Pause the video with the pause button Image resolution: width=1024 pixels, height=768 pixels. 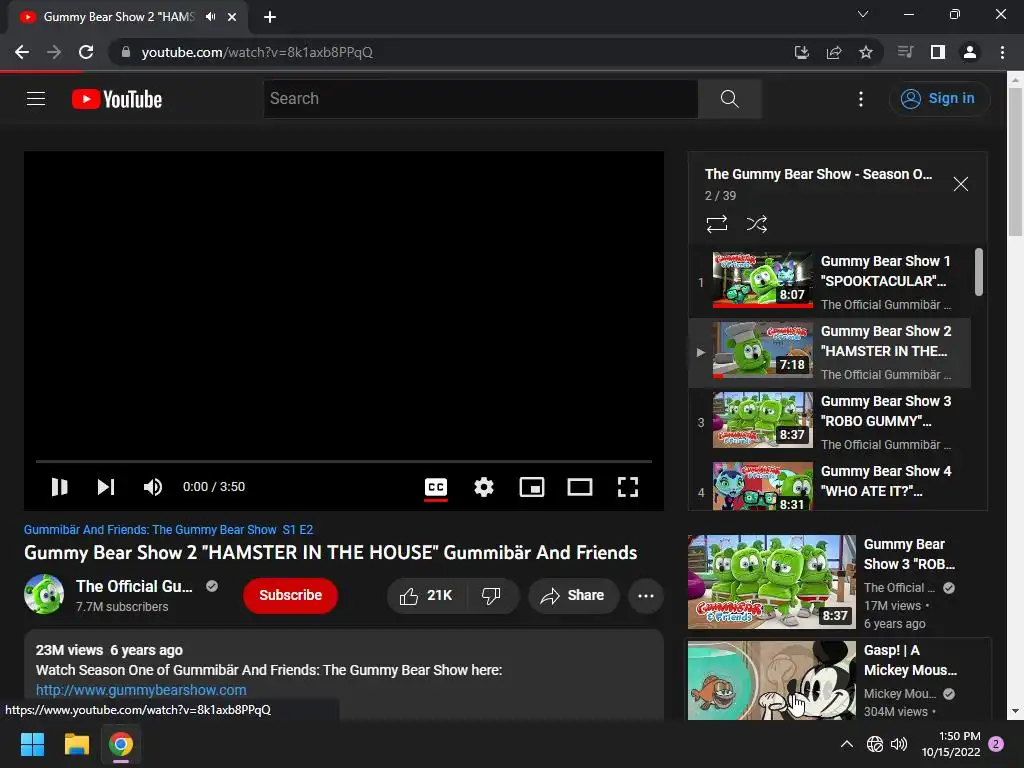[59, 487]
